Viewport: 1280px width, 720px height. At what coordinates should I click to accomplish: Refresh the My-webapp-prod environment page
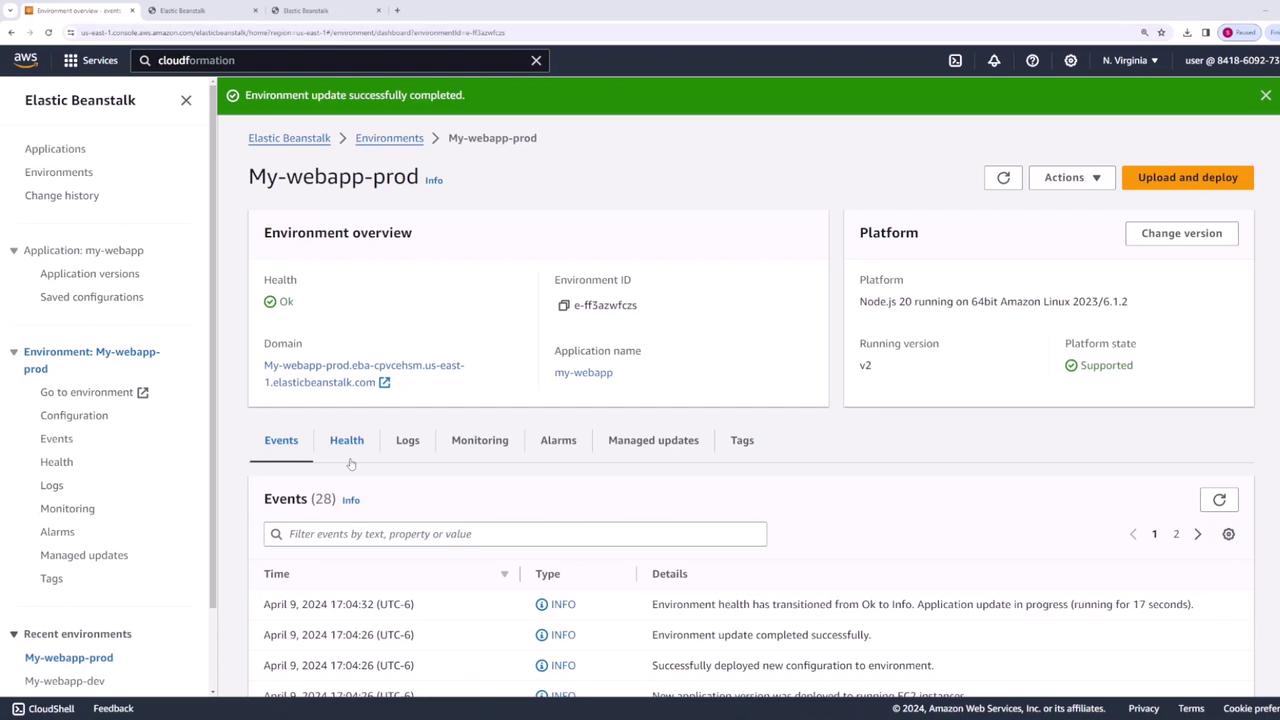pos(1003,177)
